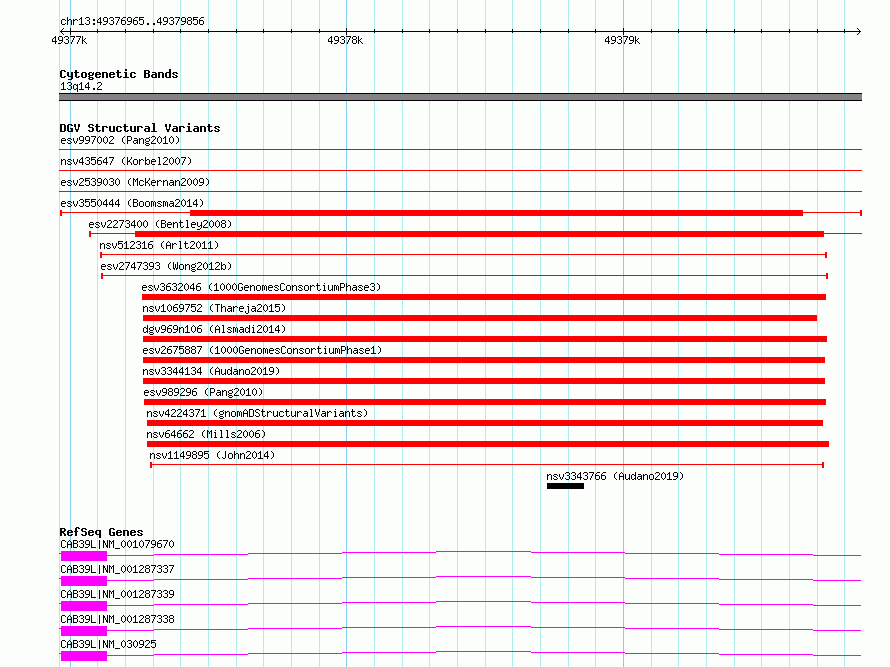This screenshot has height=667, width=890.
Task: Select variant esv2539030 (McKernan2009)
Action: tap(135, 182)
